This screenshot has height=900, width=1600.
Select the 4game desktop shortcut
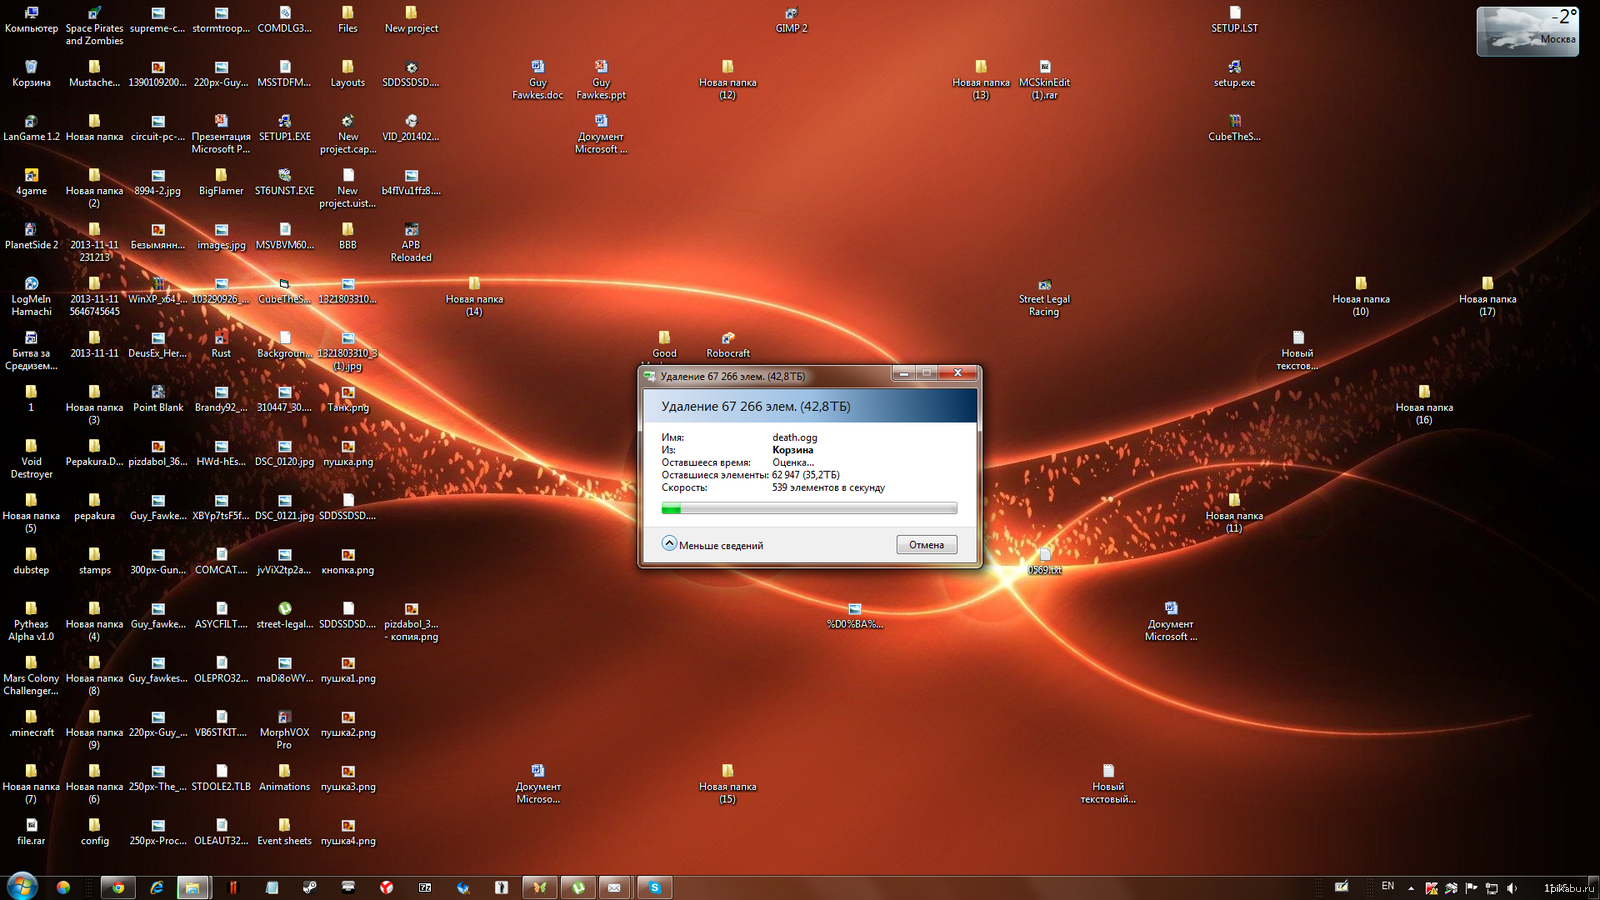pos(31,182)
